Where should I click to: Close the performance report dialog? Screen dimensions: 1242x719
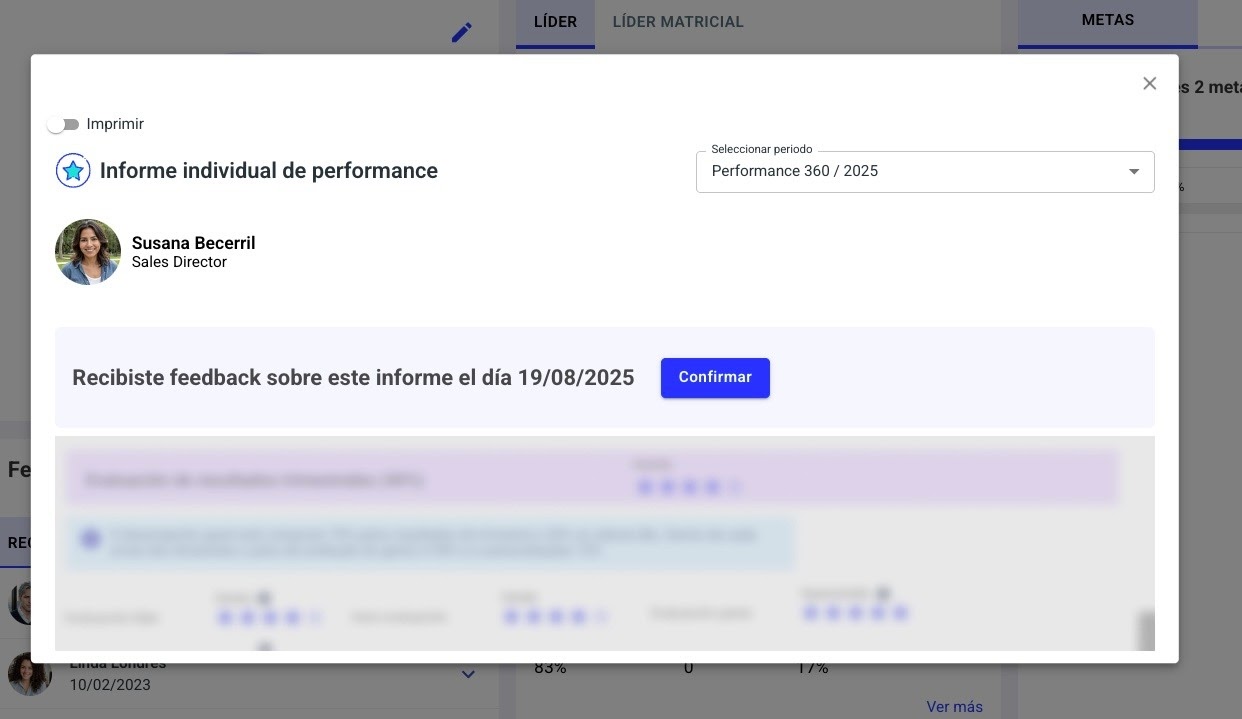(x=1149, y=84)
